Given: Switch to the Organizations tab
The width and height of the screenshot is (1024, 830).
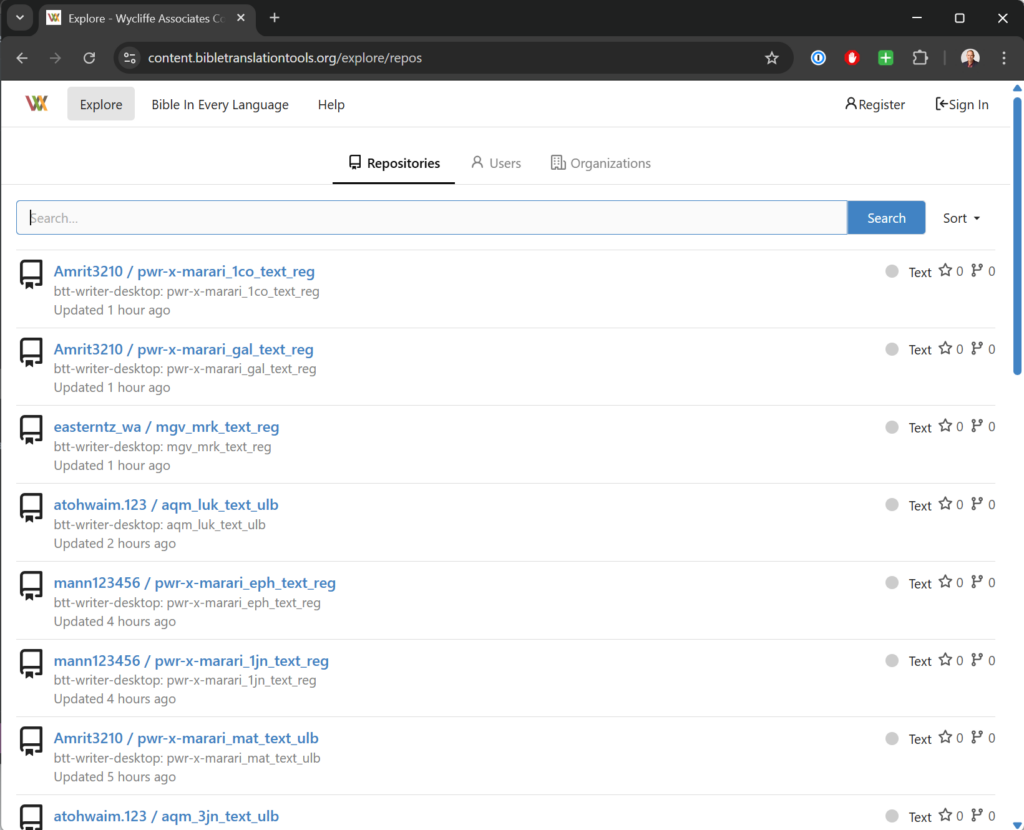Looking at the screenshot, I should click(x=600, y=163).
